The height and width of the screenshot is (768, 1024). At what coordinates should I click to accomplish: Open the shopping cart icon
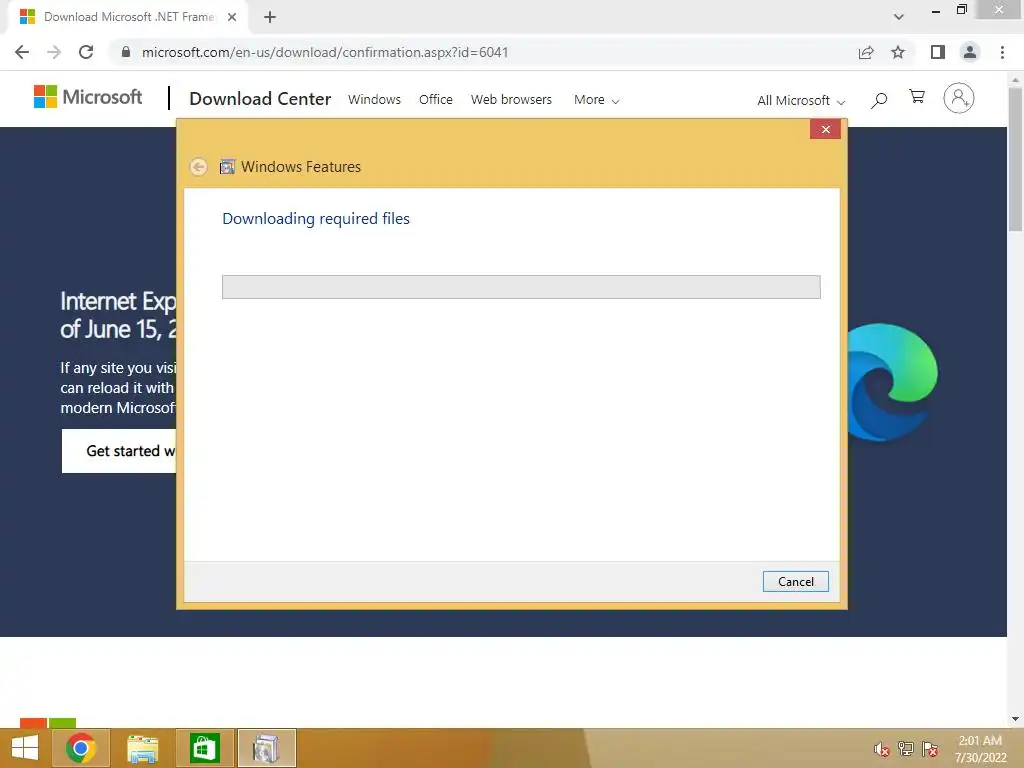[x=917, y=97]
